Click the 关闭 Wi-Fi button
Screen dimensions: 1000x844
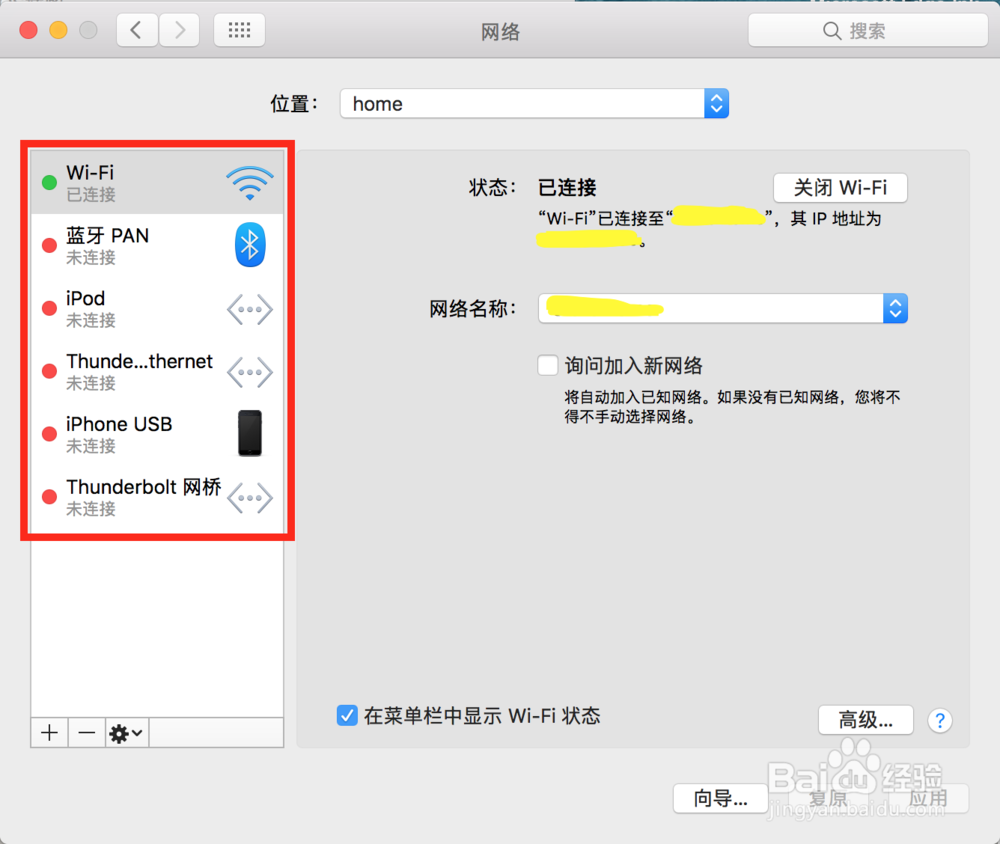(x=840, y=188)
